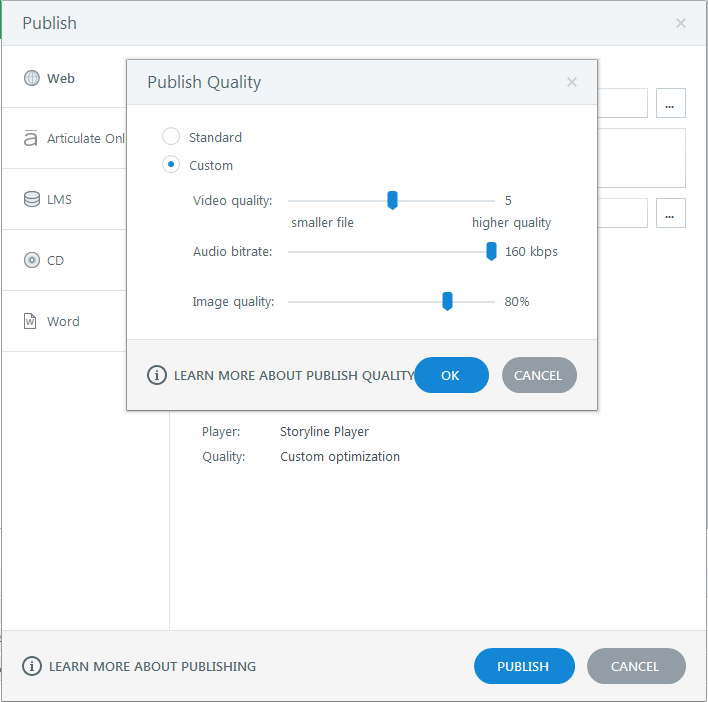Cancel the Publish Quality dialog
708x702 pixels.
click(x=539, y=375)
